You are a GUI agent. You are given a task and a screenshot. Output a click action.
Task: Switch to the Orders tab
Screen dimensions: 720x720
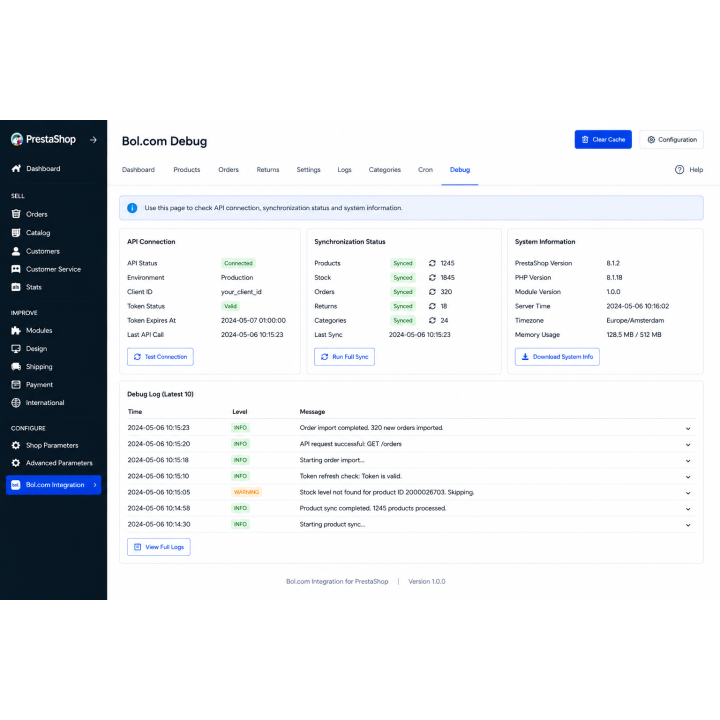(x=229, y=169)
